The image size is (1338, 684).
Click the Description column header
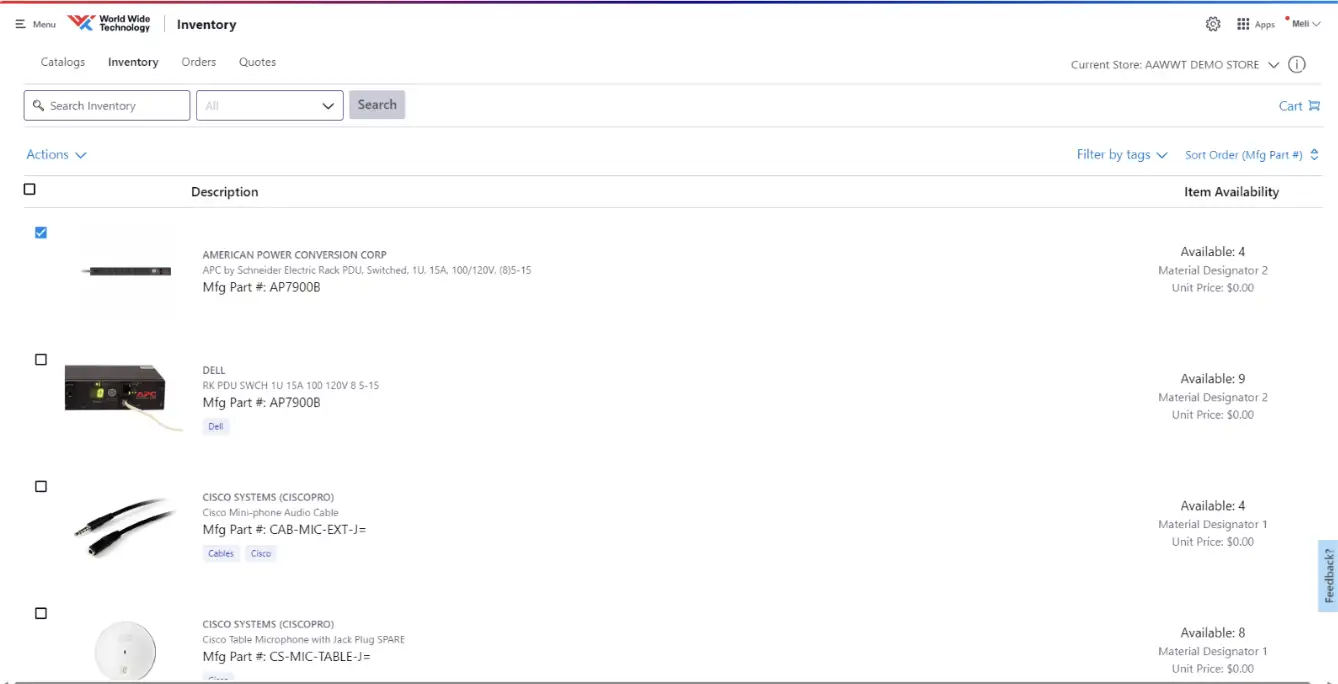click(225, 192)
